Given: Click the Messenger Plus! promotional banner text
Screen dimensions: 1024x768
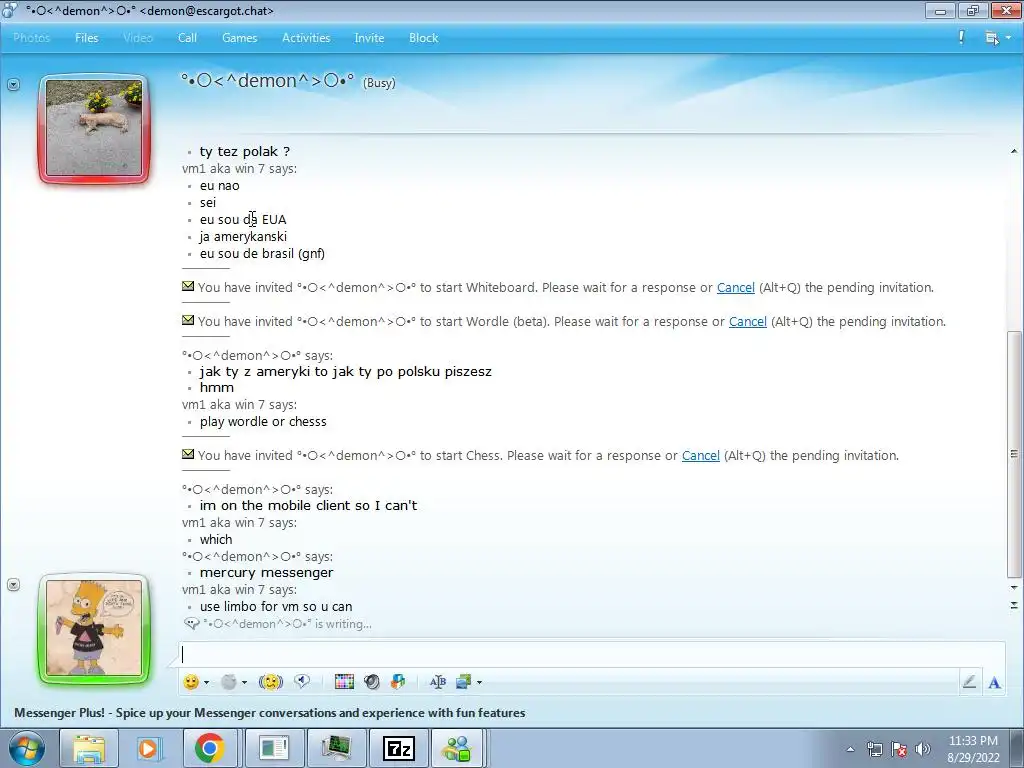Looking at the screenshot, I should [270, 712].
